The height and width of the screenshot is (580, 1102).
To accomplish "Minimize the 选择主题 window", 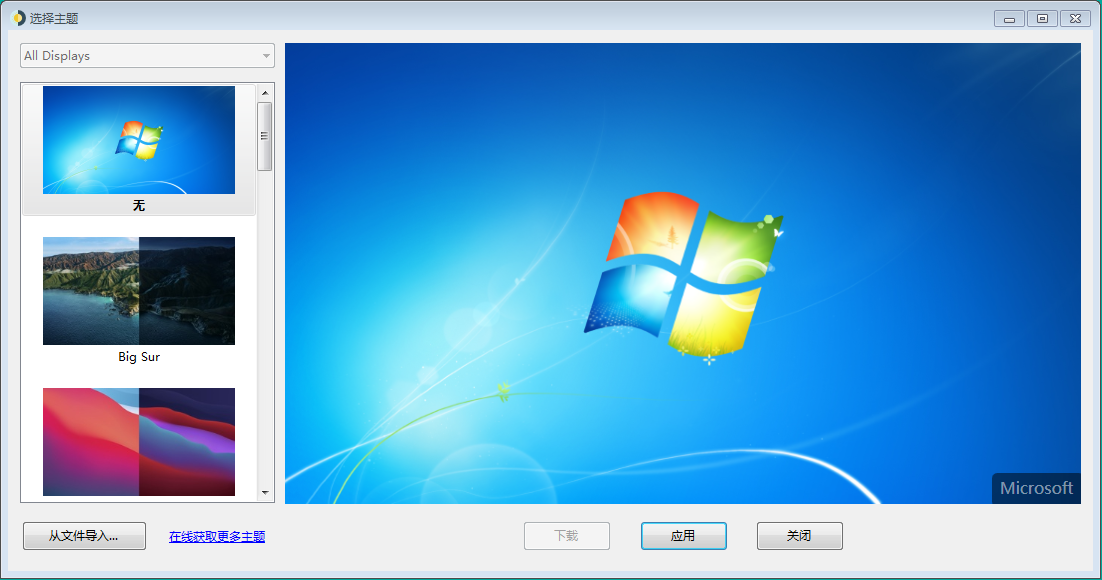I will tap(1010, 18).
